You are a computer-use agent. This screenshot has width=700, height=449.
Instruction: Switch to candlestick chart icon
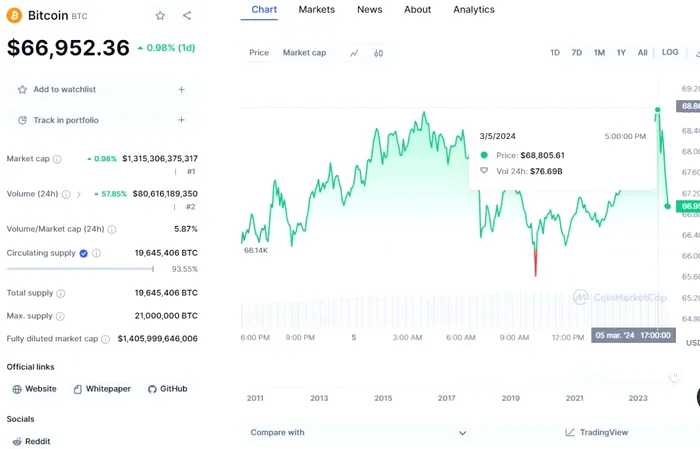click(x=379, y=53)
